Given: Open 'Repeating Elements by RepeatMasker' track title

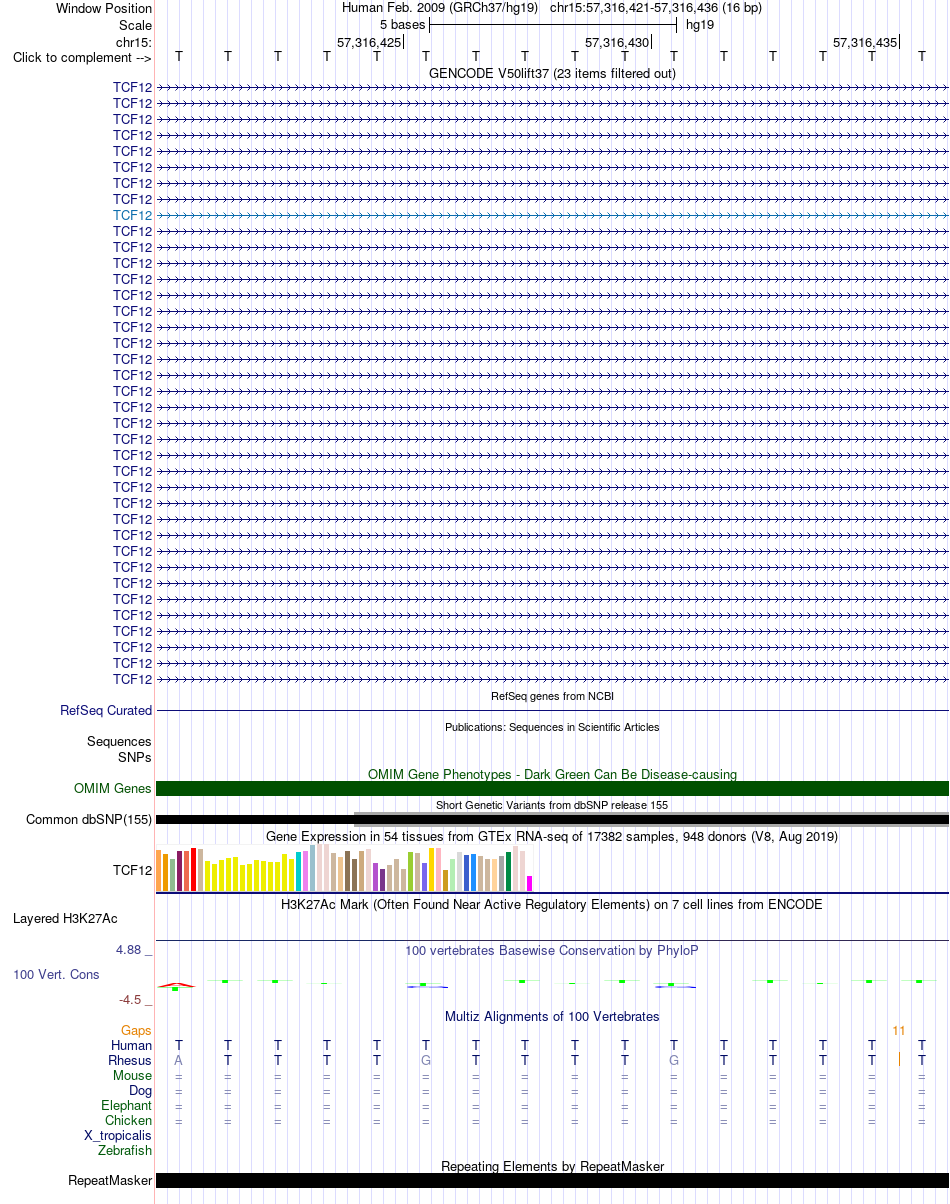Looking at the screenshot, I should click(552, 1166).
